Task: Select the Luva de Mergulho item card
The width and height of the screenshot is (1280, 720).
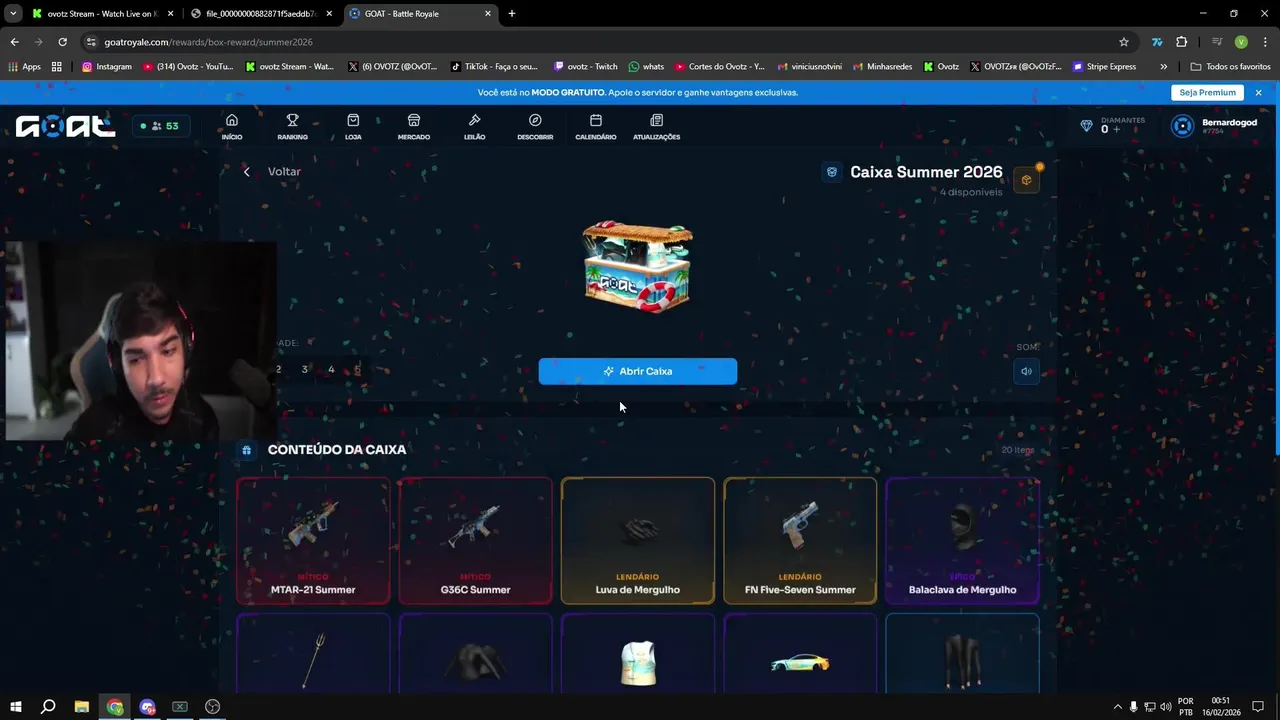Action: tap(638, 541)
